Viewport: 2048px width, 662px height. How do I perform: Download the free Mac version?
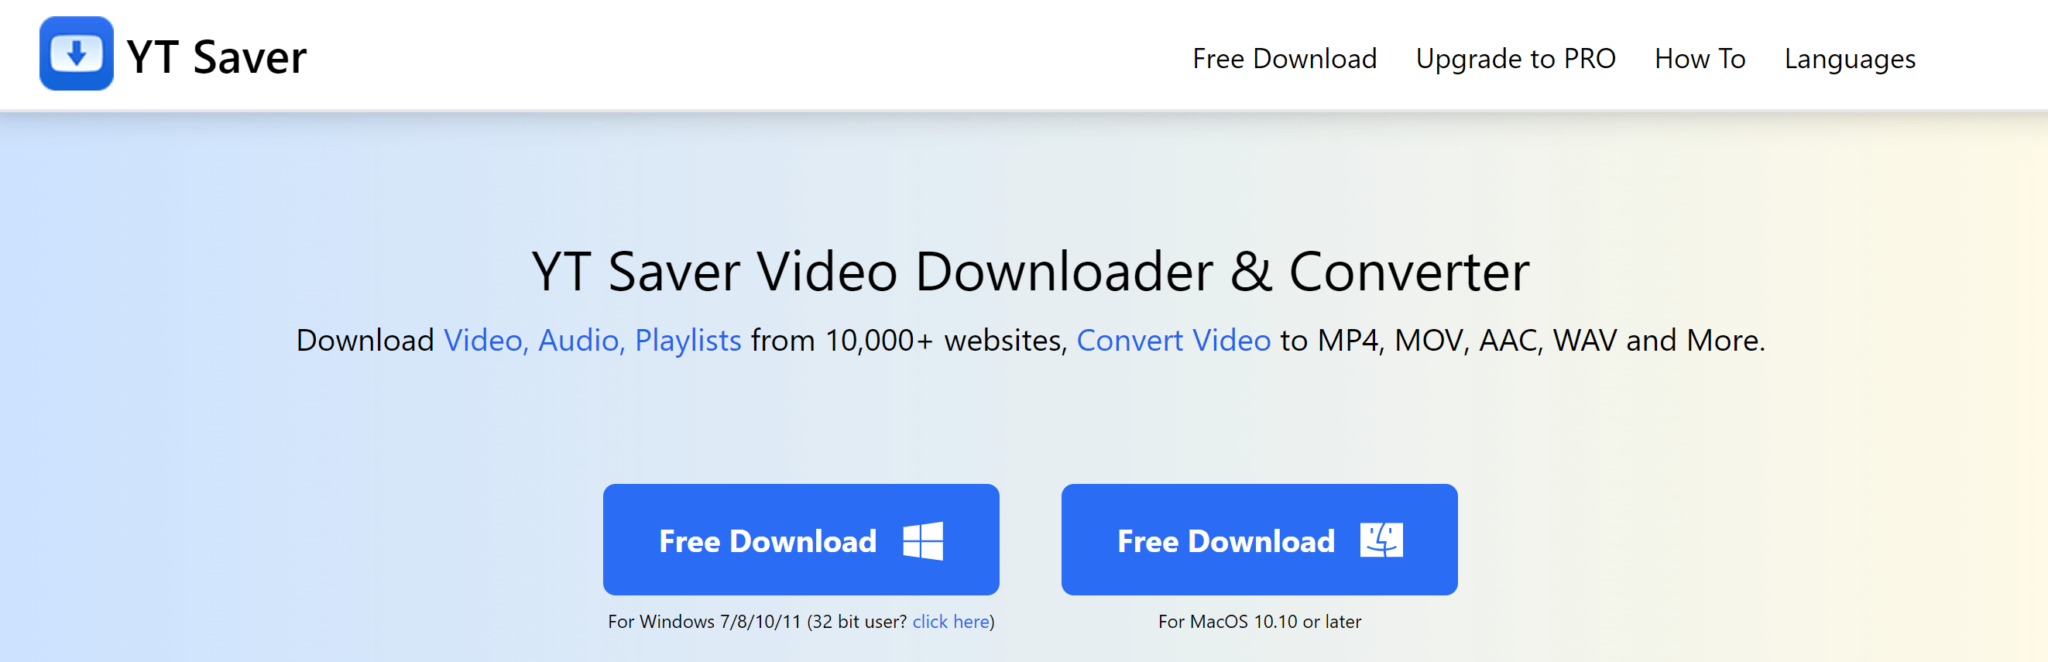1259,540
